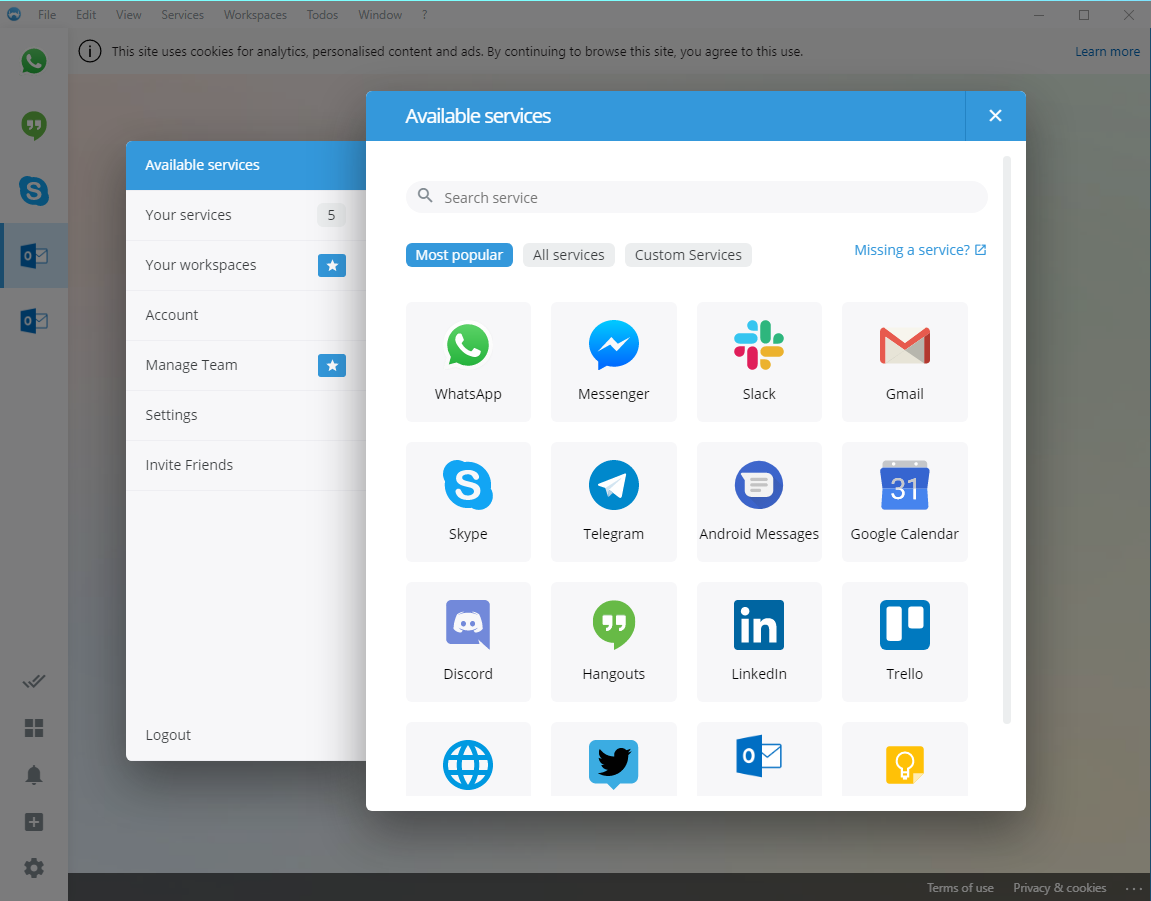Add the Gmail service card
The image size is (1151, 901).
(x=904, y=362)
